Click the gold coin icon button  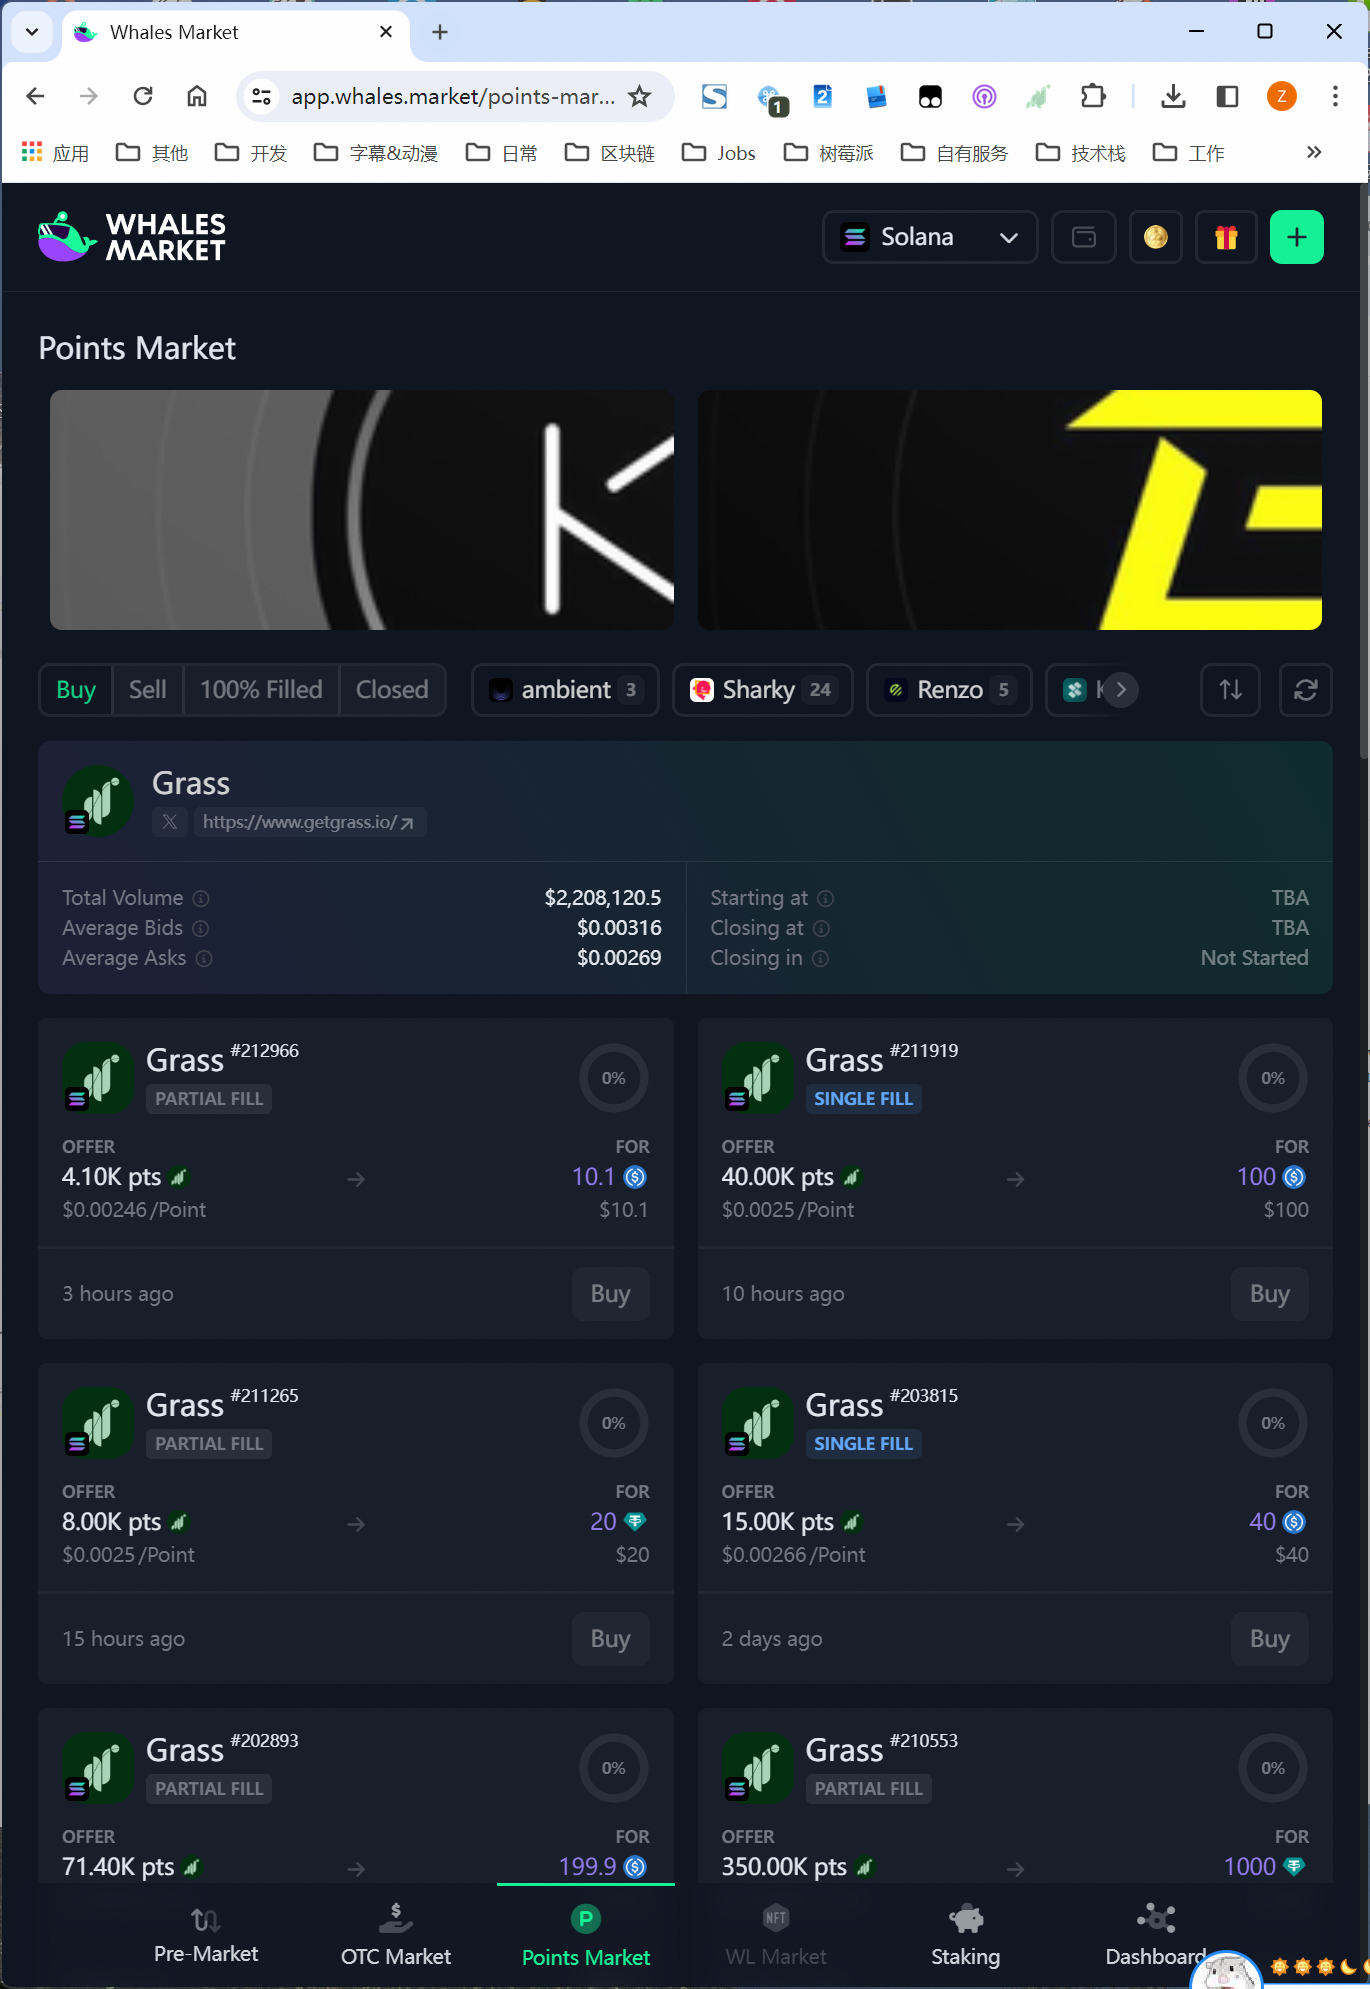point(1156,237)
